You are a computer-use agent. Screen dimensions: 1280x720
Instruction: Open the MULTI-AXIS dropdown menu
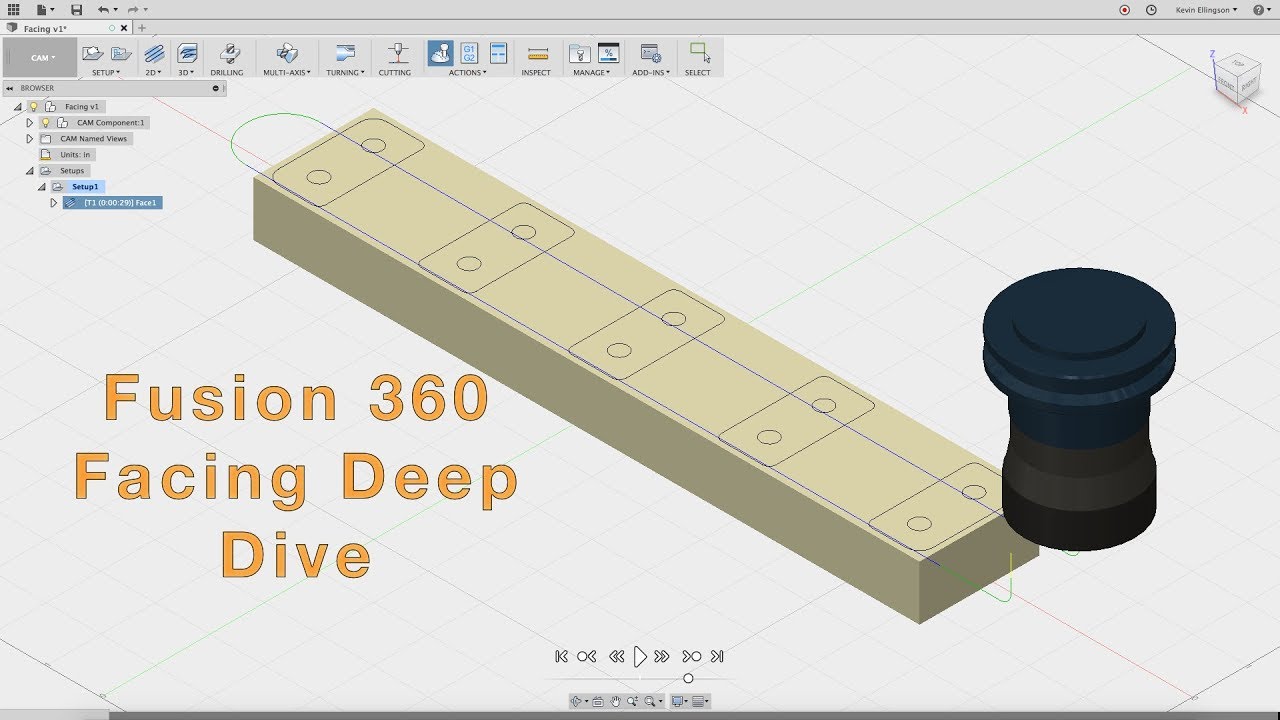coord(287,72)
